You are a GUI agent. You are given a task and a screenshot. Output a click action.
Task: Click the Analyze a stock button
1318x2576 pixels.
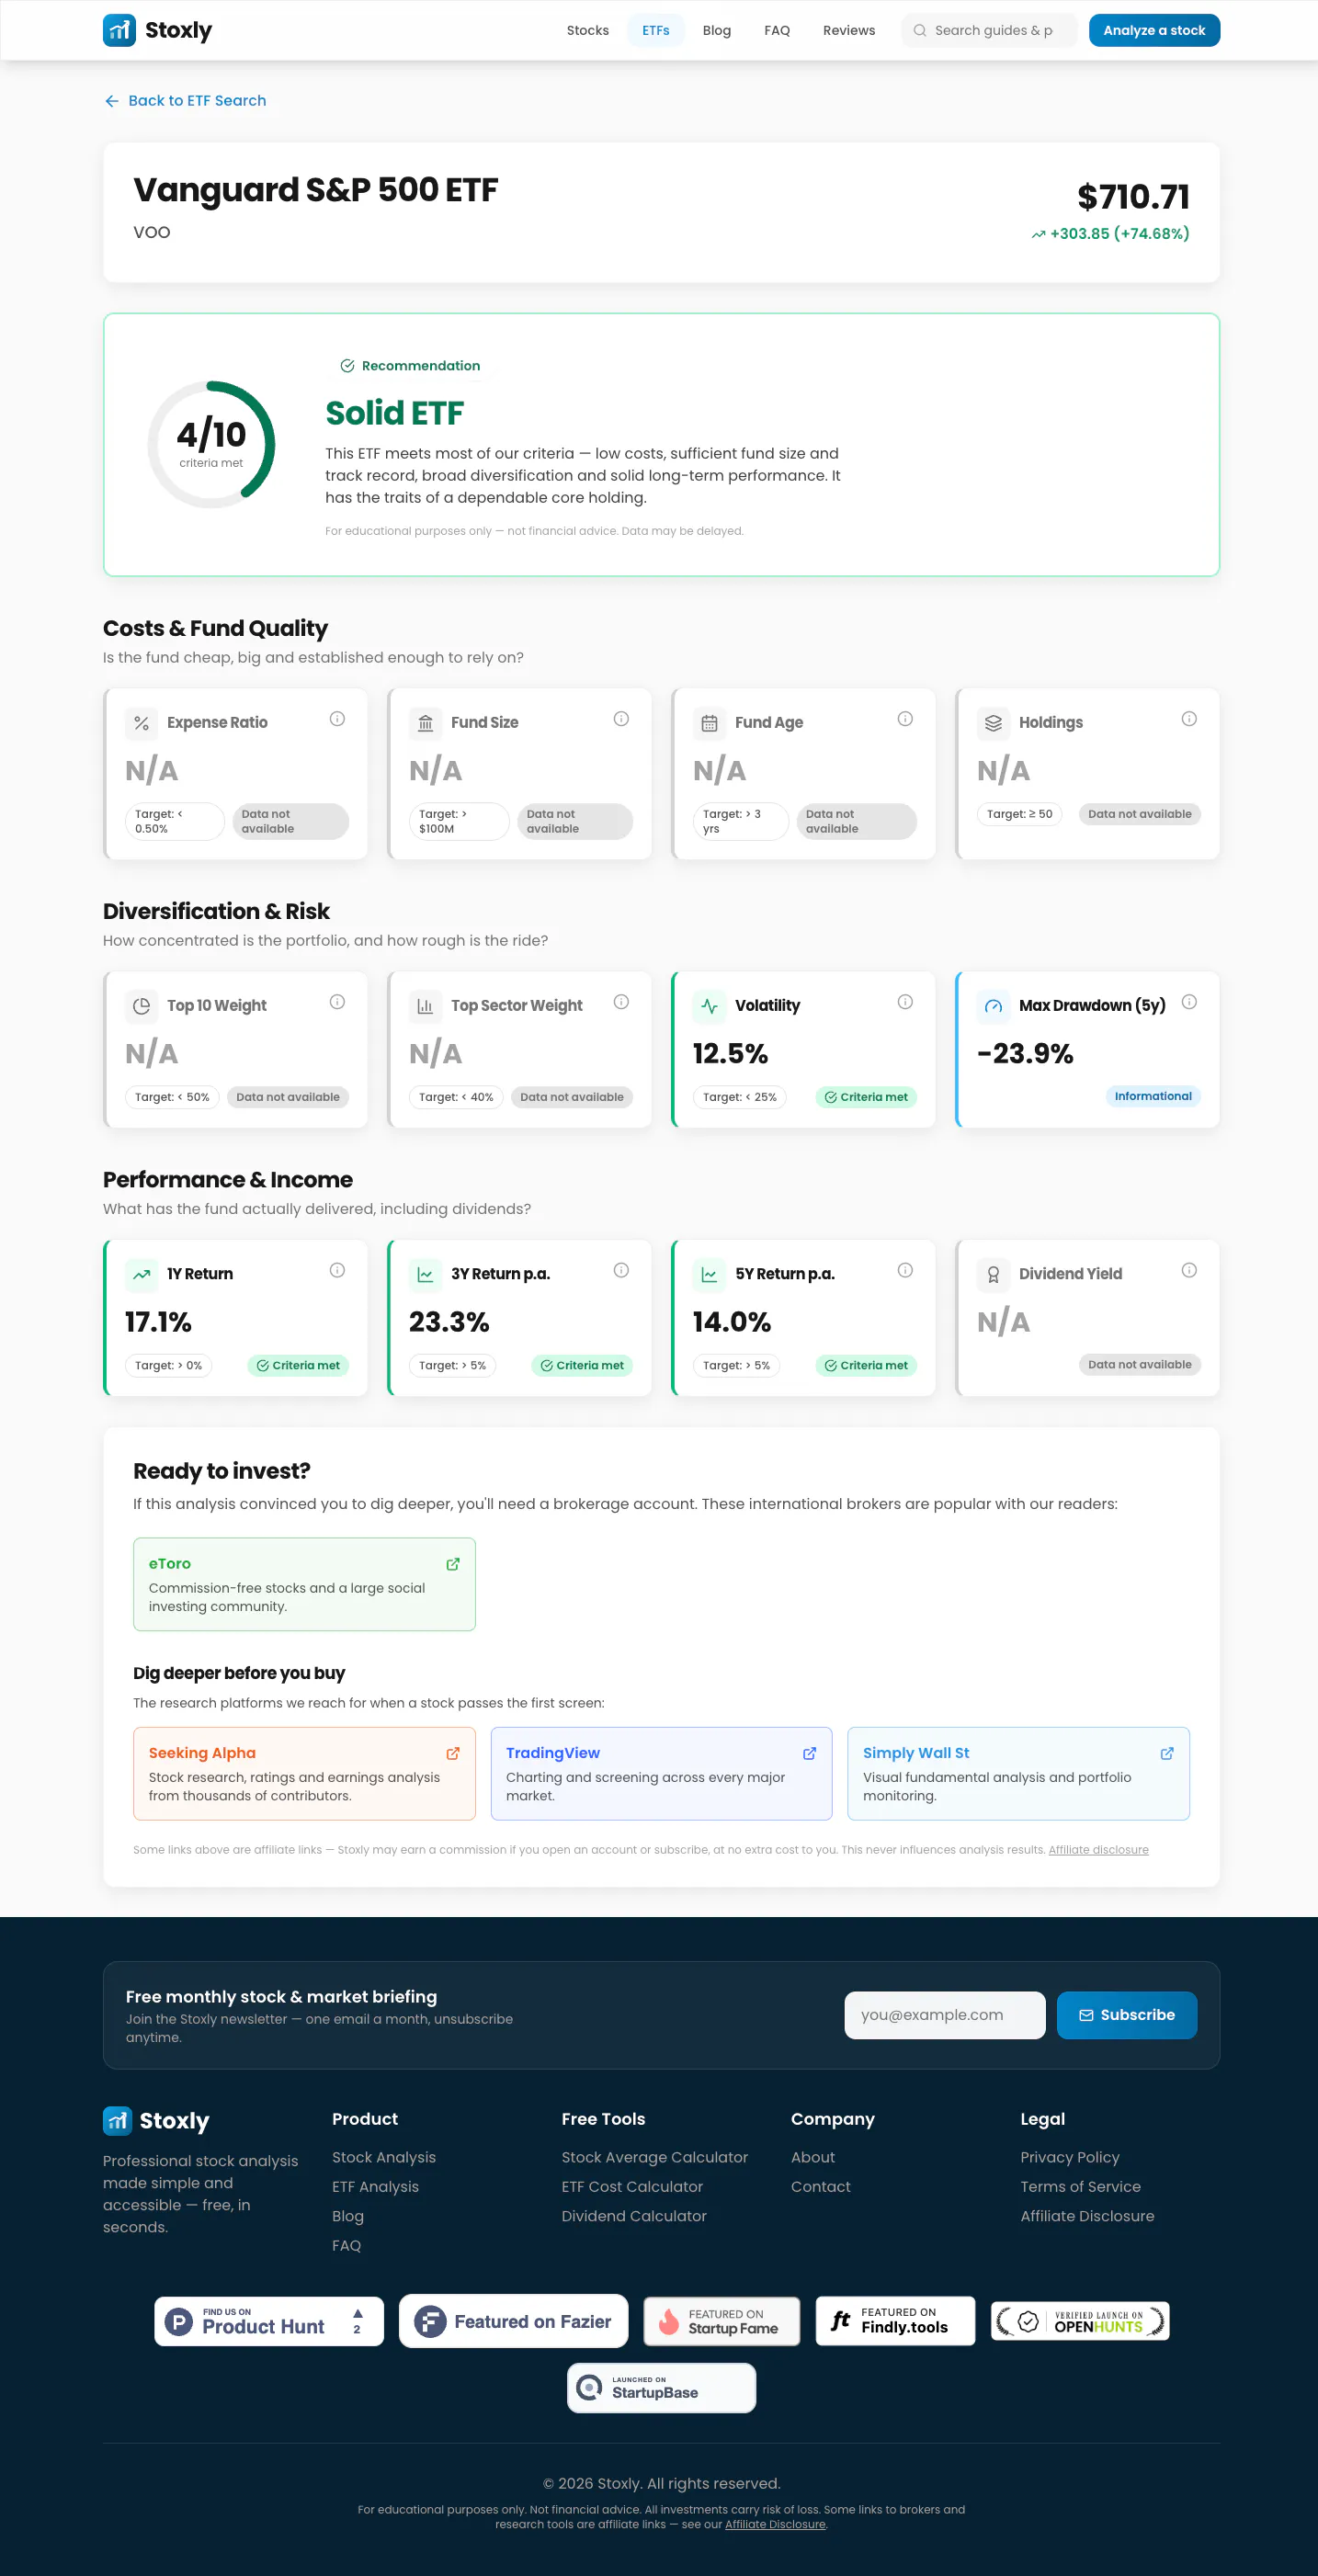[x=1154, y=30]
